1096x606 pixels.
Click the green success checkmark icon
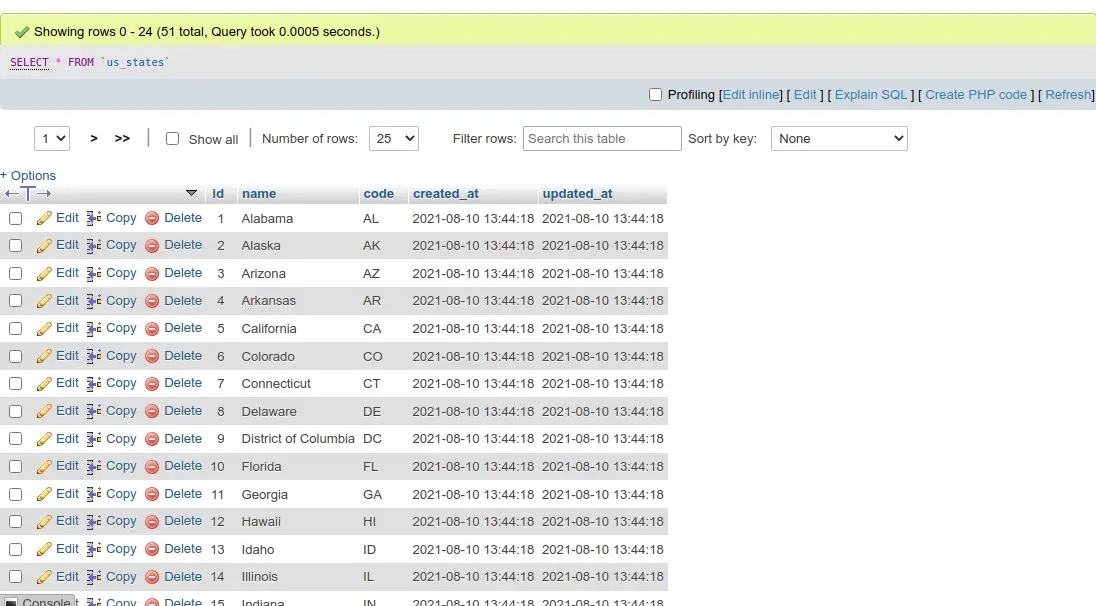point(21,32)
